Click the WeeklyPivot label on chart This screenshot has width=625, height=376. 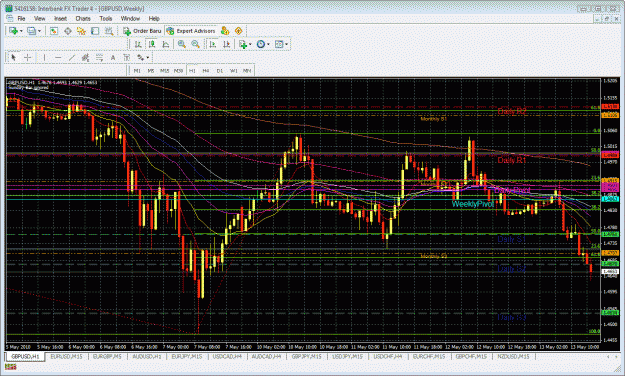point(472,204)
